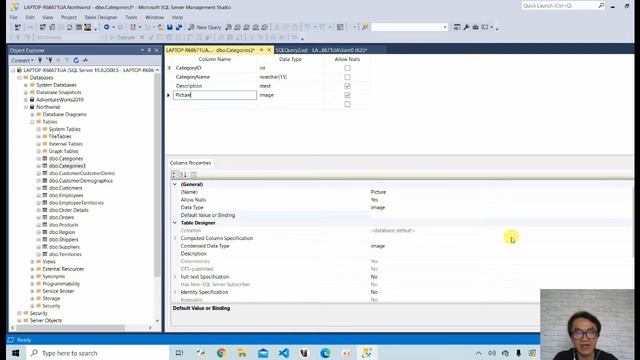Expand the Views folder node
Image resolution: width=640 pixels, height=360 pixels.
pyautogui.click(x=32, y=262)
